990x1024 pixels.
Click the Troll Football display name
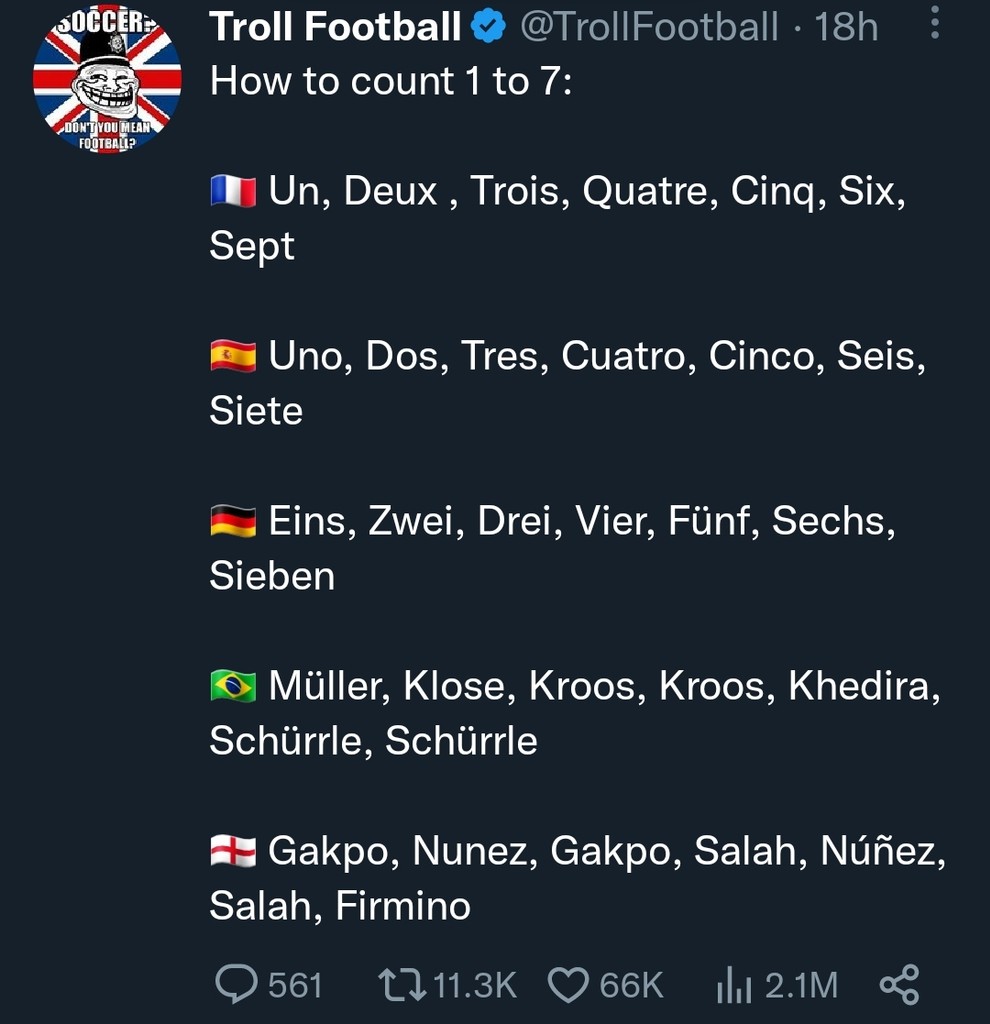[335, 28]
